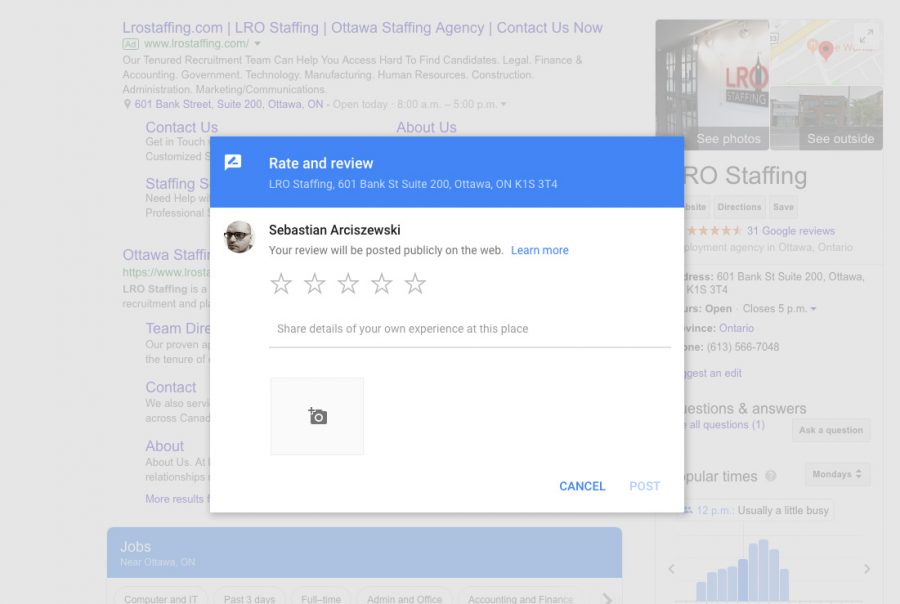900x604 pixels.
Task: Give a five star rating
Action: tap(415, 284)
